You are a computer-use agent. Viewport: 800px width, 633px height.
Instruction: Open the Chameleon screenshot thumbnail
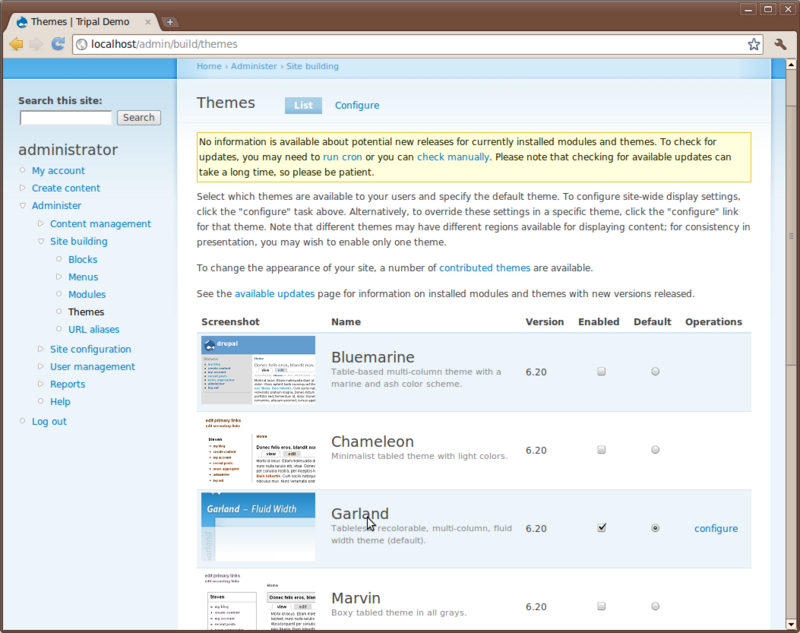258,449
